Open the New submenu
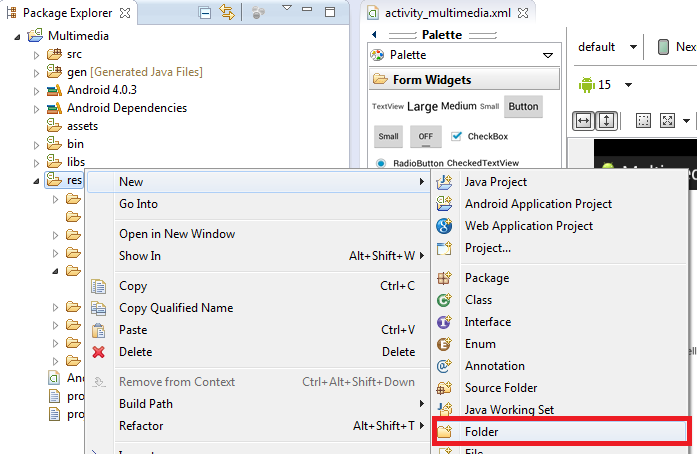Image resolution: width=697 pixels, height=454 pixels. [x=257, y=182]
